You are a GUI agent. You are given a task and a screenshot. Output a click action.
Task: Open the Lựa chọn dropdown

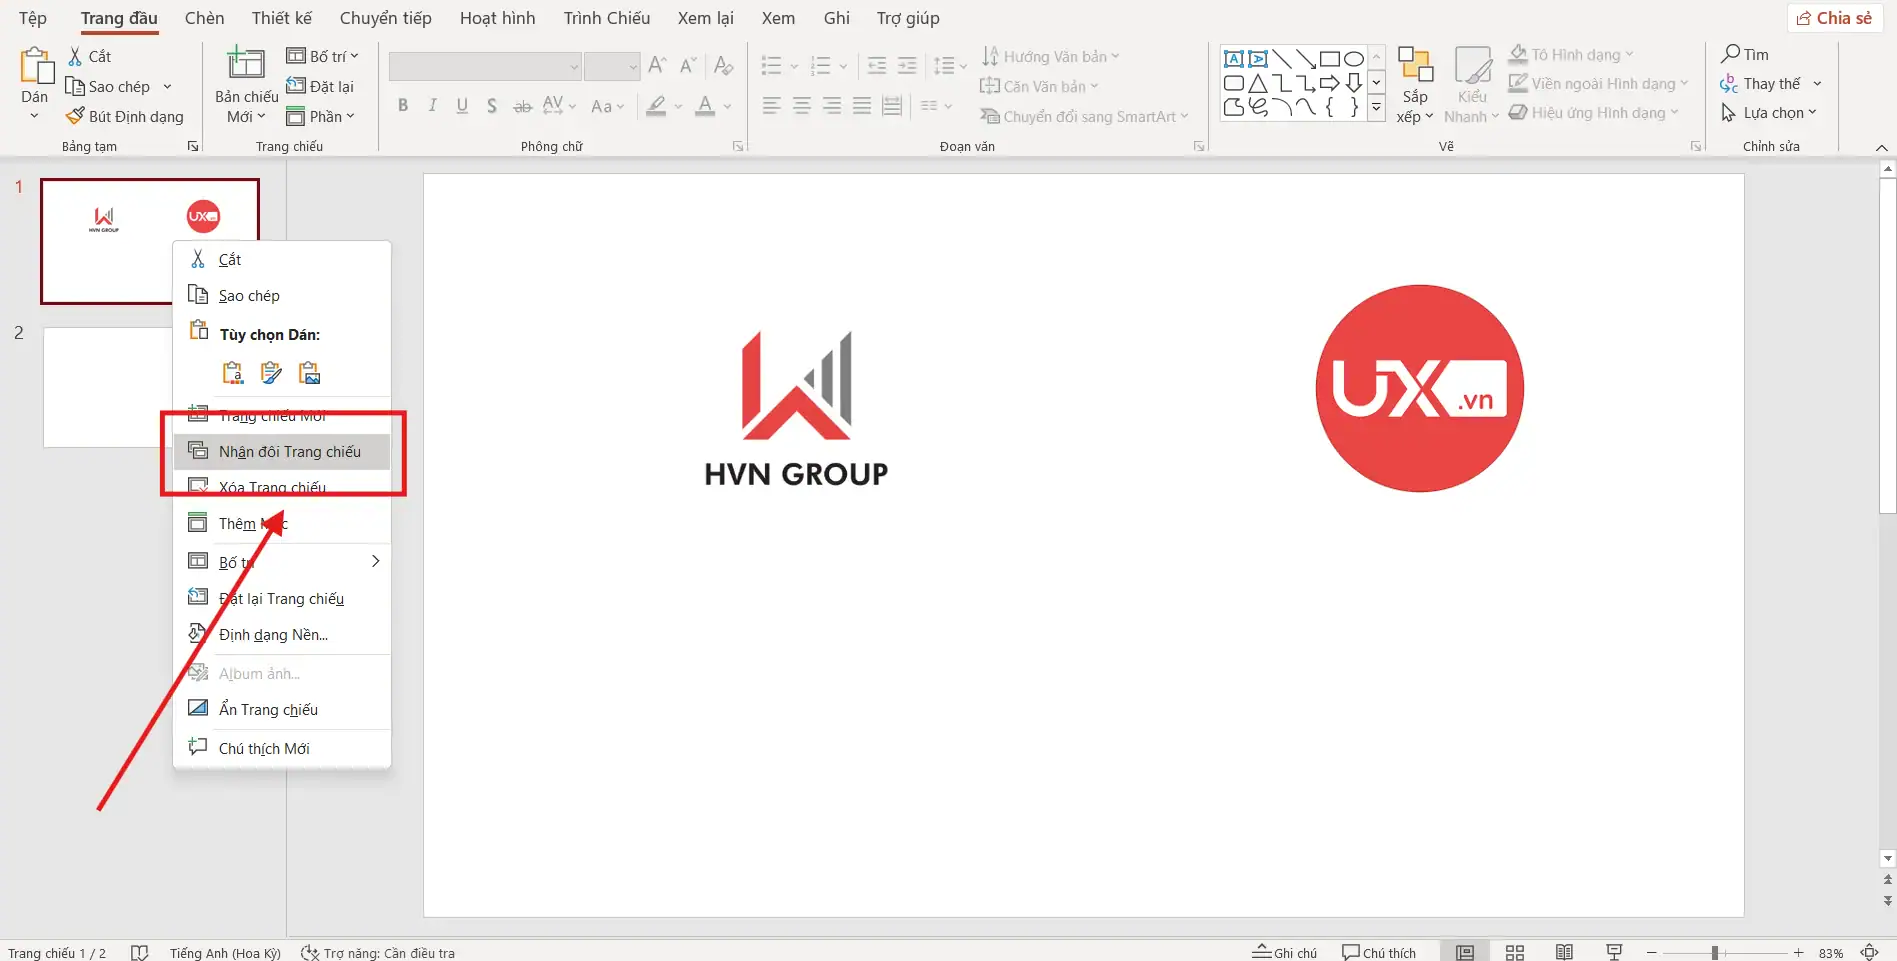(x=1770, y=113)
